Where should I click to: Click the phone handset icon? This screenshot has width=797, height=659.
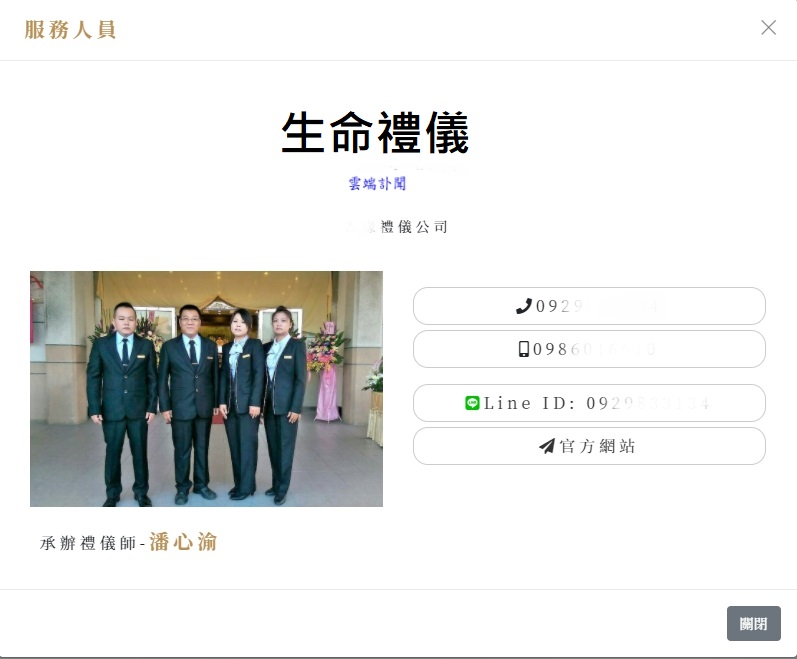click(524, 306)
